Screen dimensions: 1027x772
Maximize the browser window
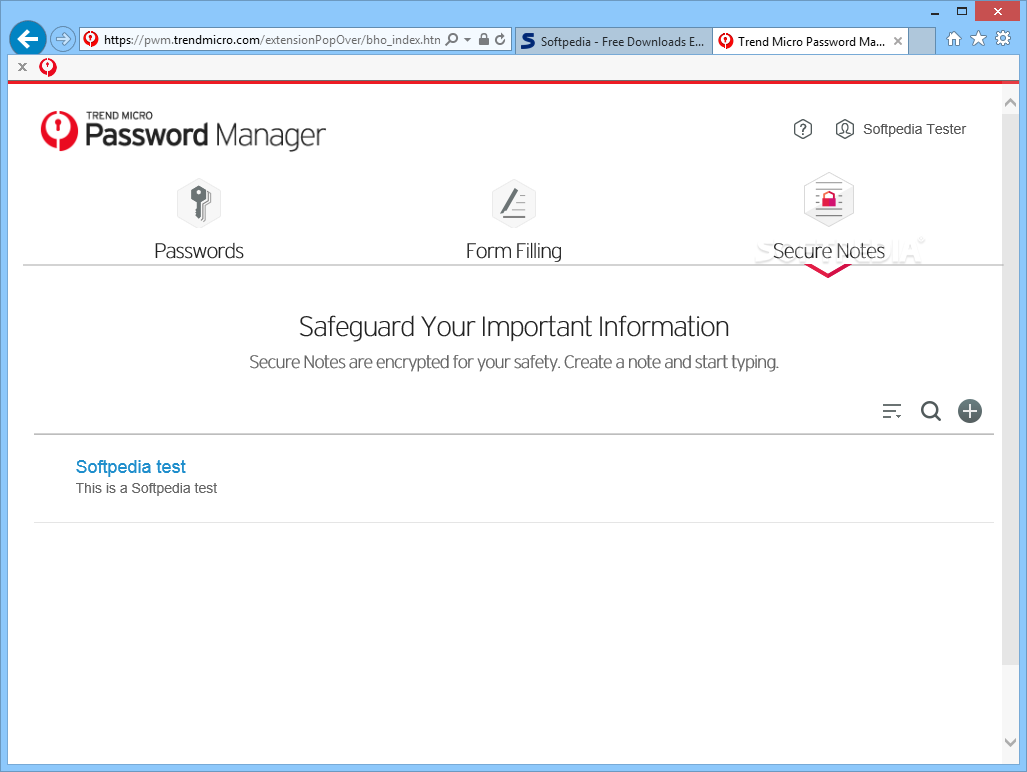(962, 11)
